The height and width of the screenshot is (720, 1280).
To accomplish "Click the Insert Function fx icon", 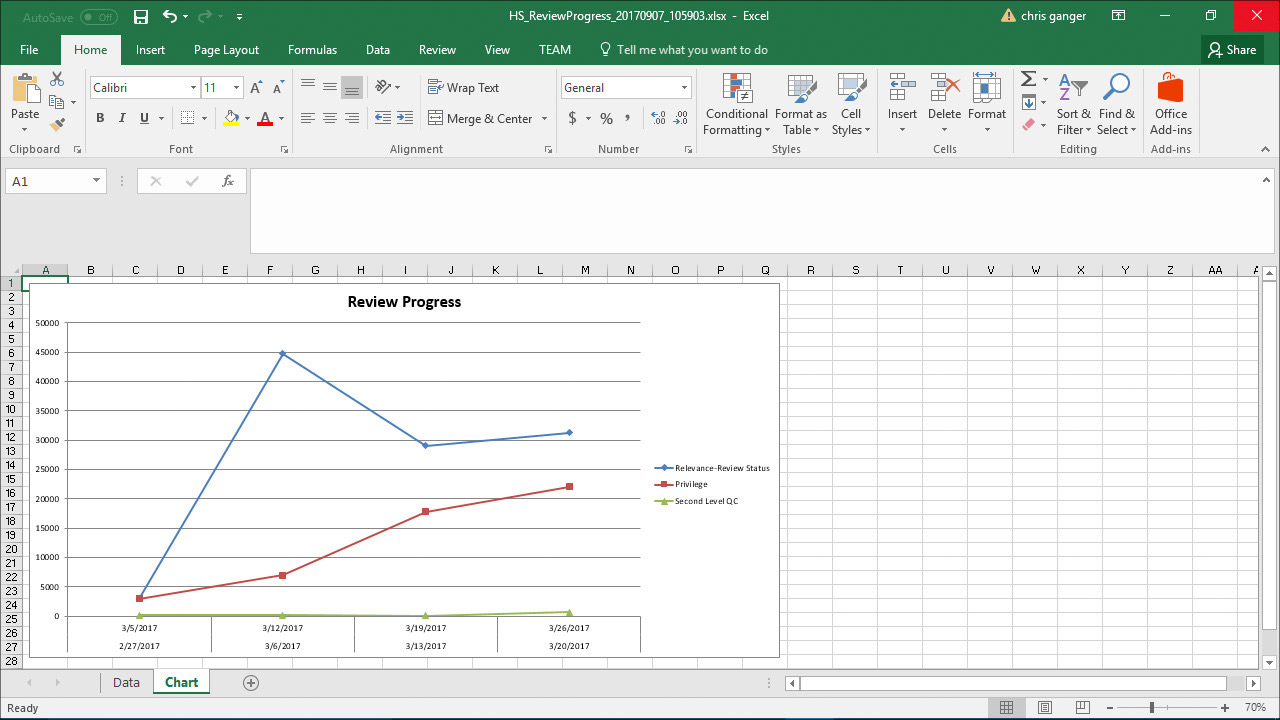I will [228, 181].
